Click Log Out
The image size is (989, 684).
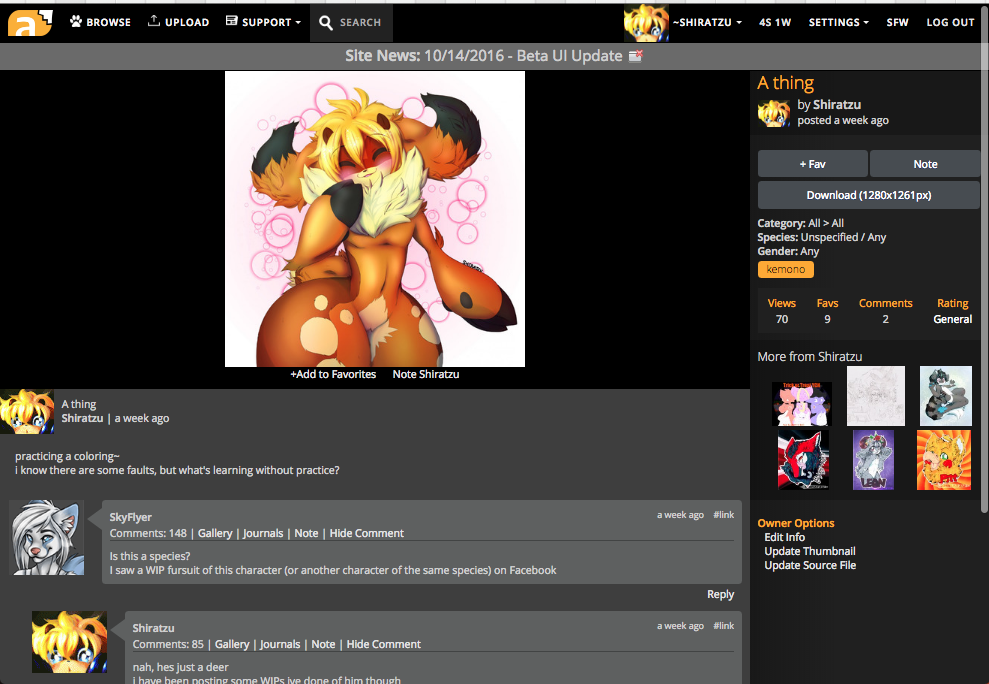pos(950,22)
